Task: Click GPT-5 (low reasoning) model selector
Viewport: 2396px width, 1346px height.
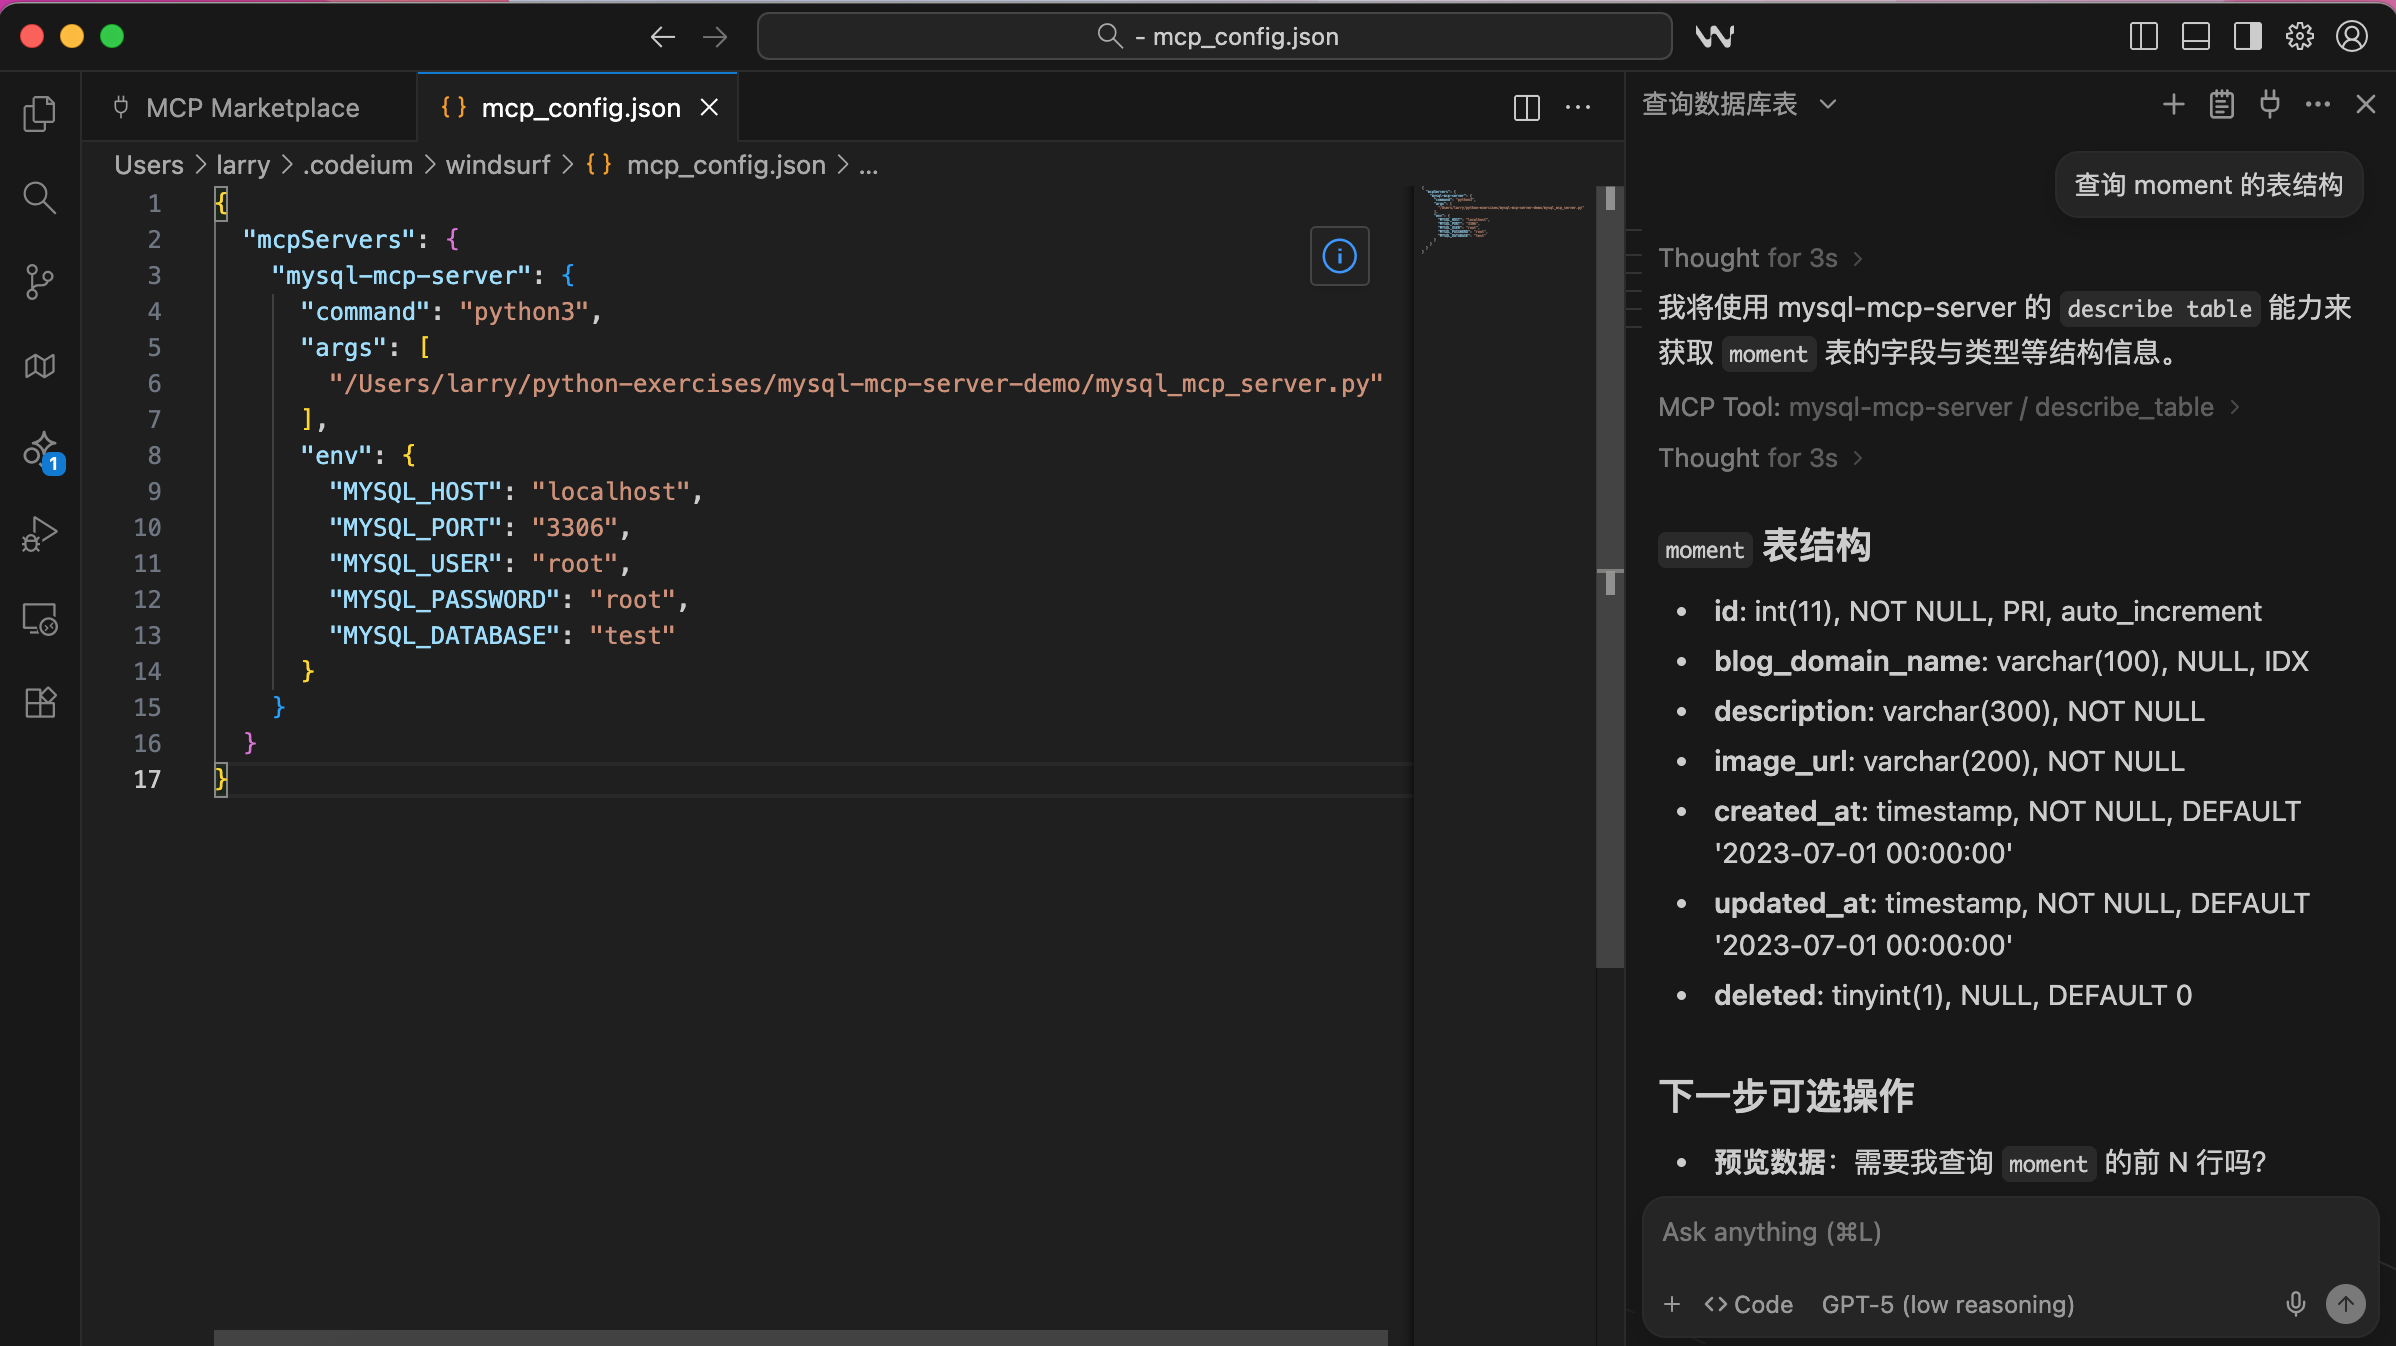Action: tap(1947, 1304)
